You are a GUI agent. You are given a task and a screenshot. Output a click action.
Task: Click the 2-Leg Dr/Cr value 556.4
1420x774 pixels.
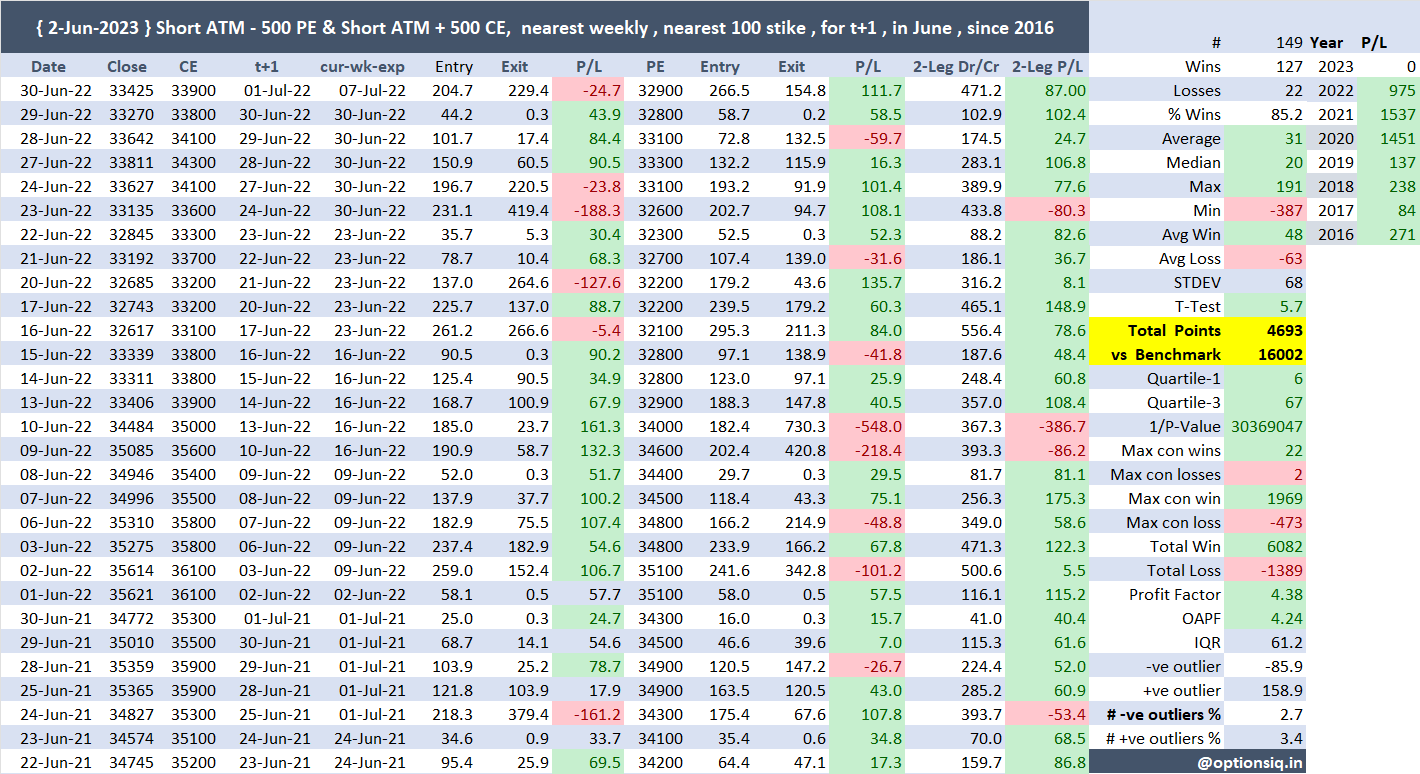tap(981, 331)
